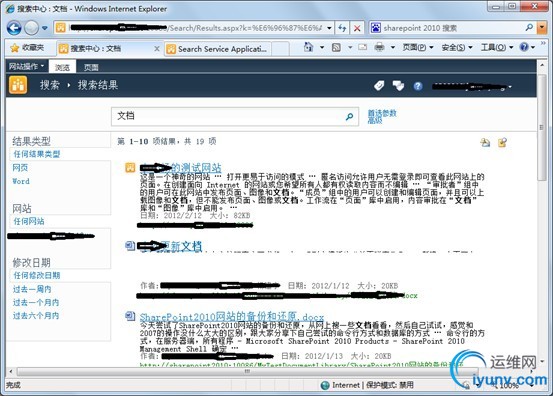Open the 工具(O) menu
553x396 pixels.
click(497, 47)
